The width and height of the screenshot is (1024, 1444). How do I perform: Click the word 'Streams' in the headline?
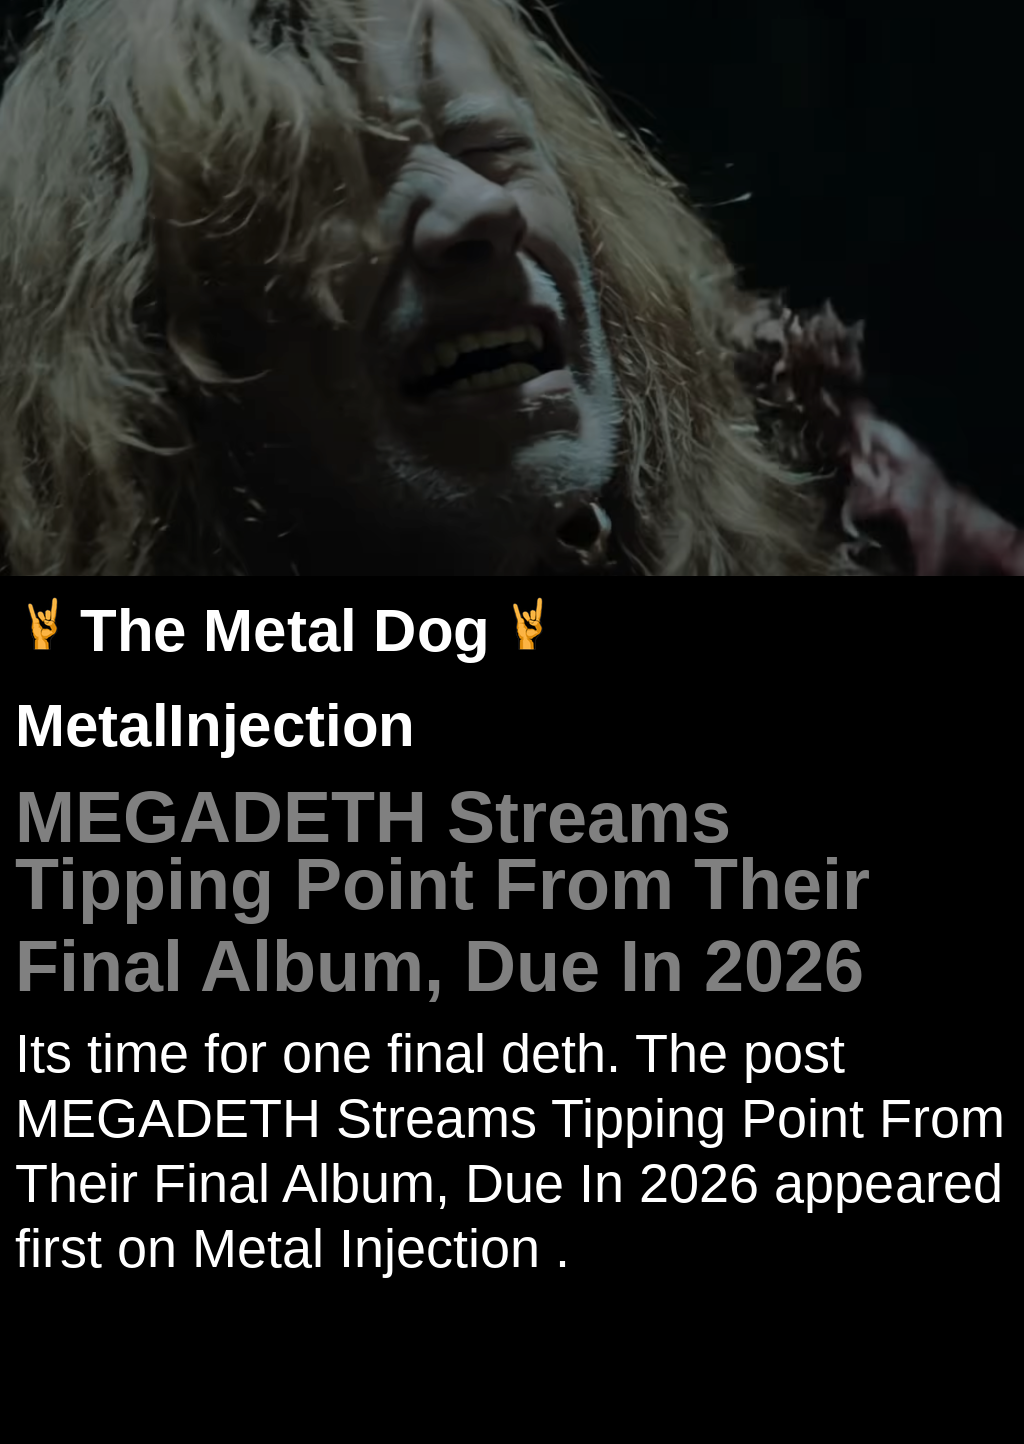(588, 818)
